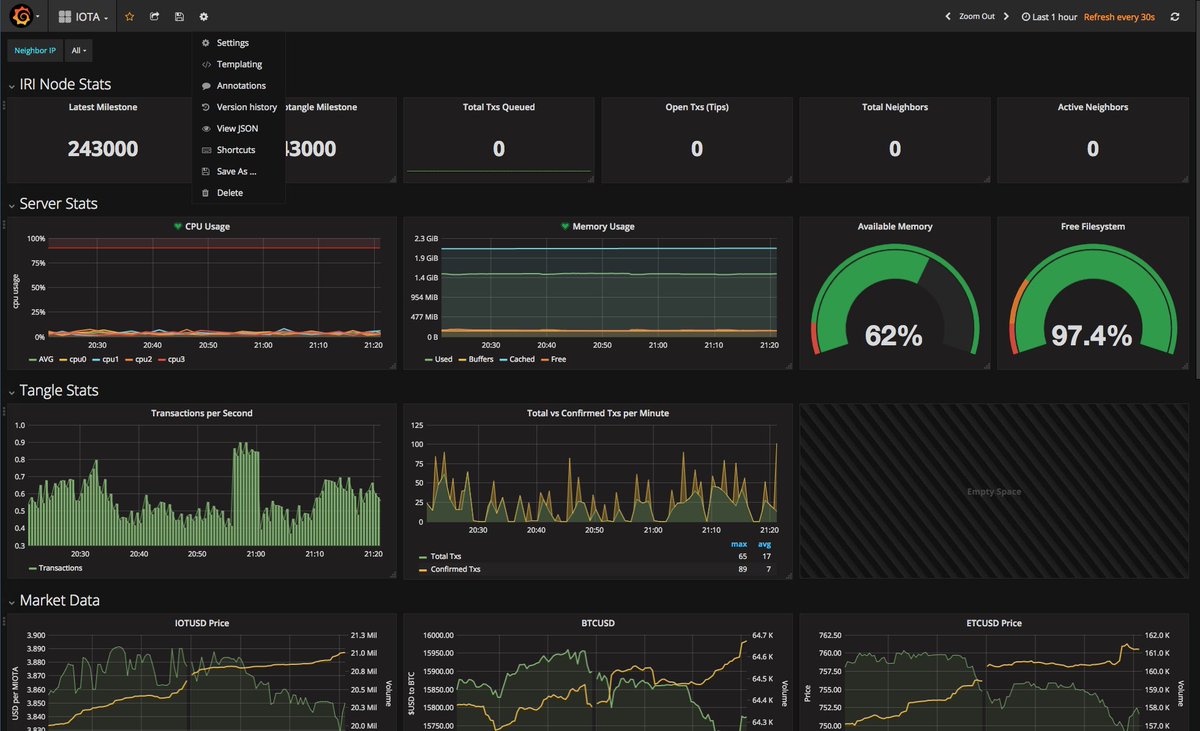Select Templating from the gear menu
Screen dimensions: 1200x731
238,64
